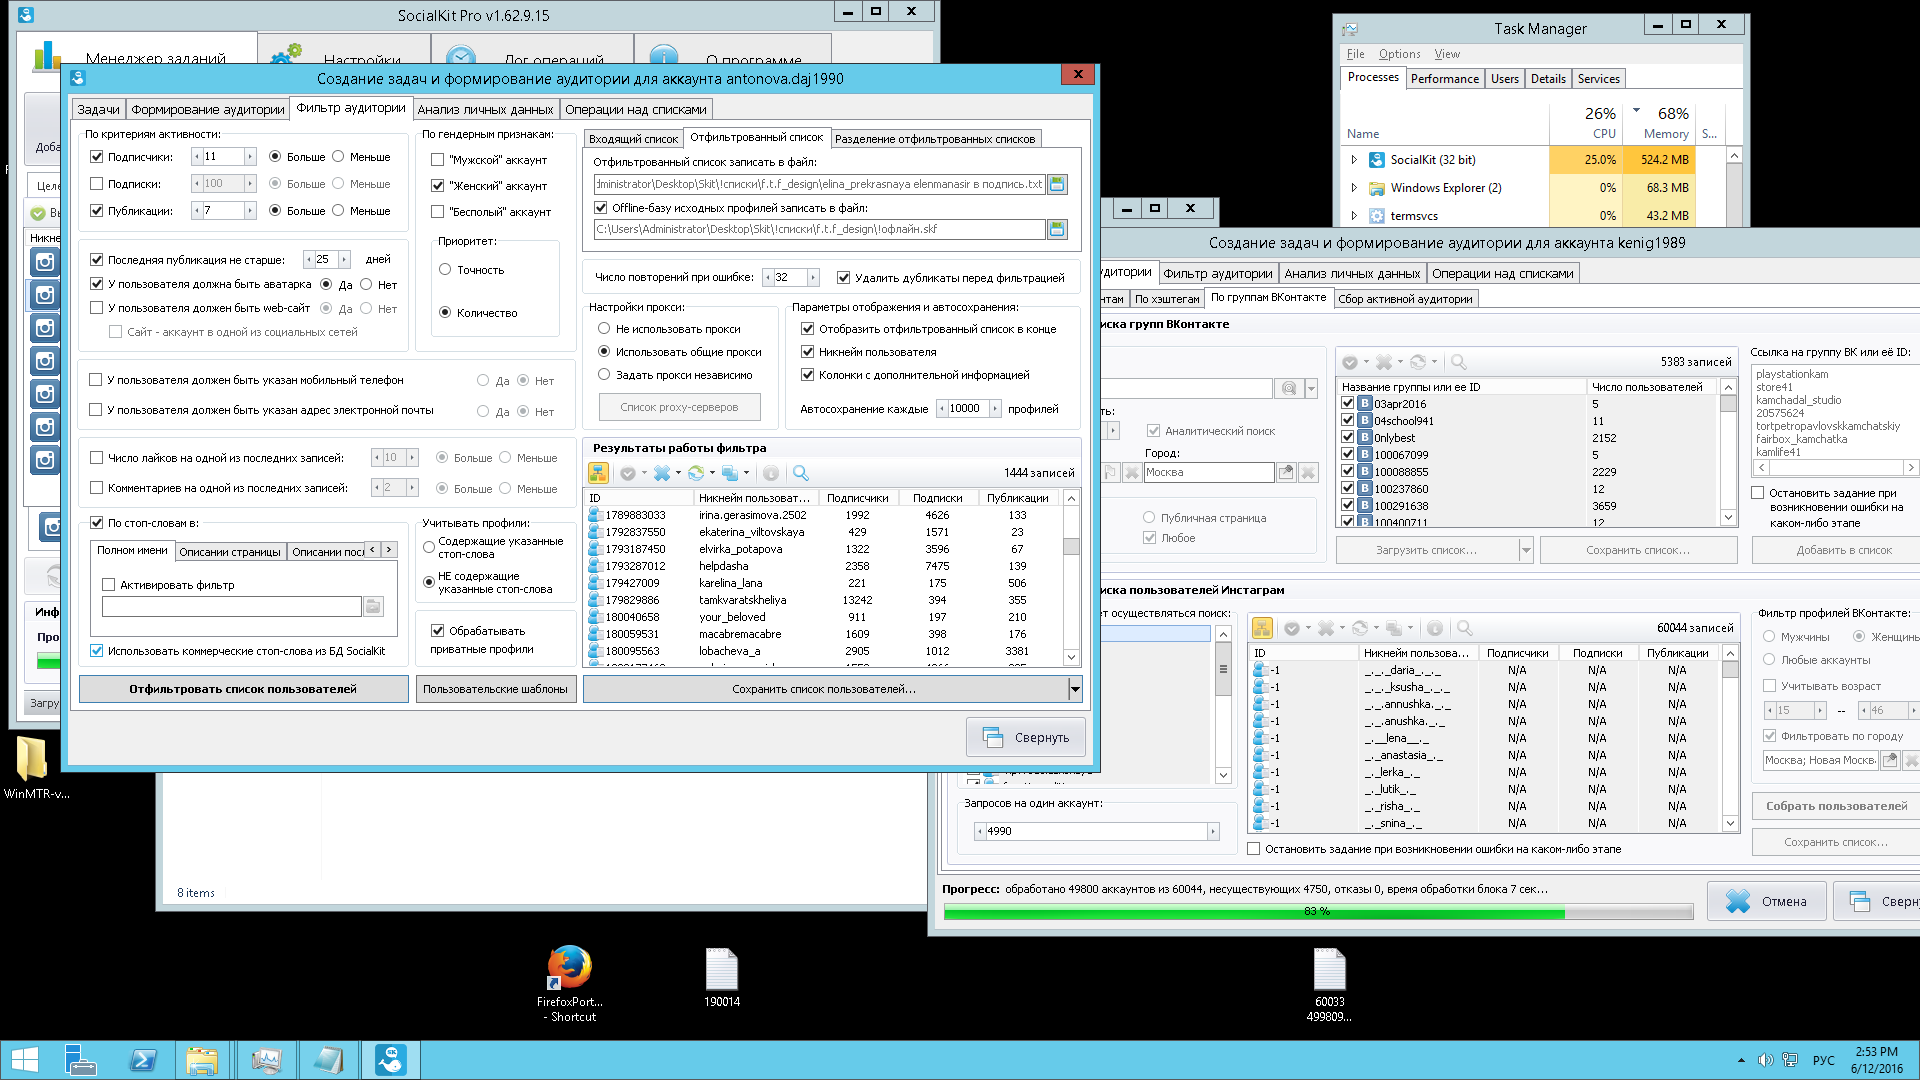Image resolution: width=1920 pixels, height=1080 pixels.
Task: Click the filtered list file path field
Action: tap(819, 184)
